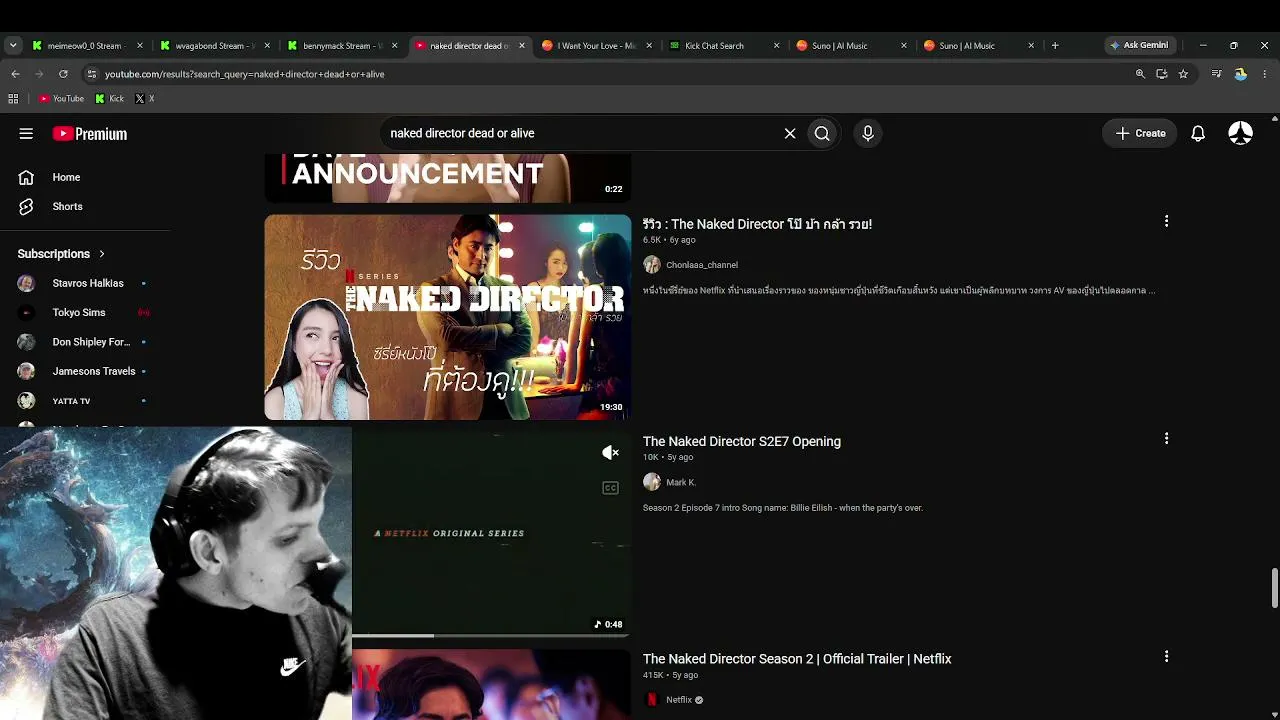Screen dimensions: 1280x720
Task: Open the Kick bookmark
Action: click(110, 98)
